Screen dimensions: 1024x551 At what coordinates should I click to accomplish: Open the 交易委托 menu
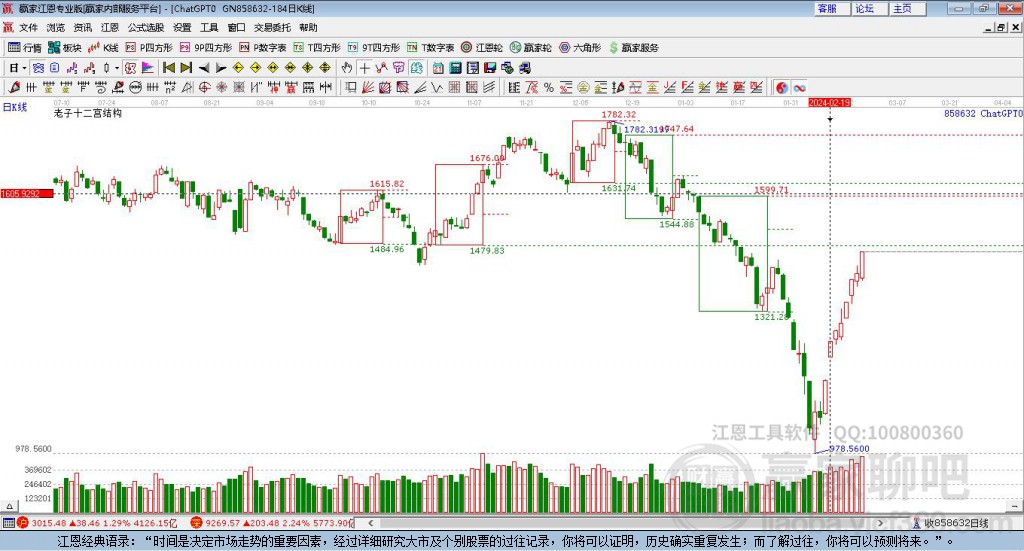272,27
